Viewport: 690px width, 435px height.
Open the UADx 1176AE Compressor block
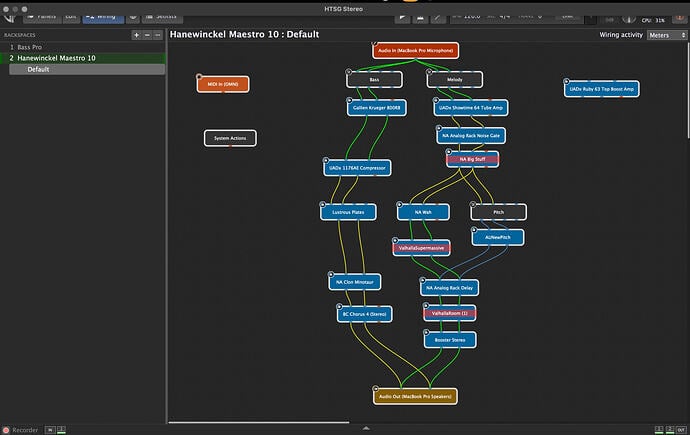tap(357, 168)
